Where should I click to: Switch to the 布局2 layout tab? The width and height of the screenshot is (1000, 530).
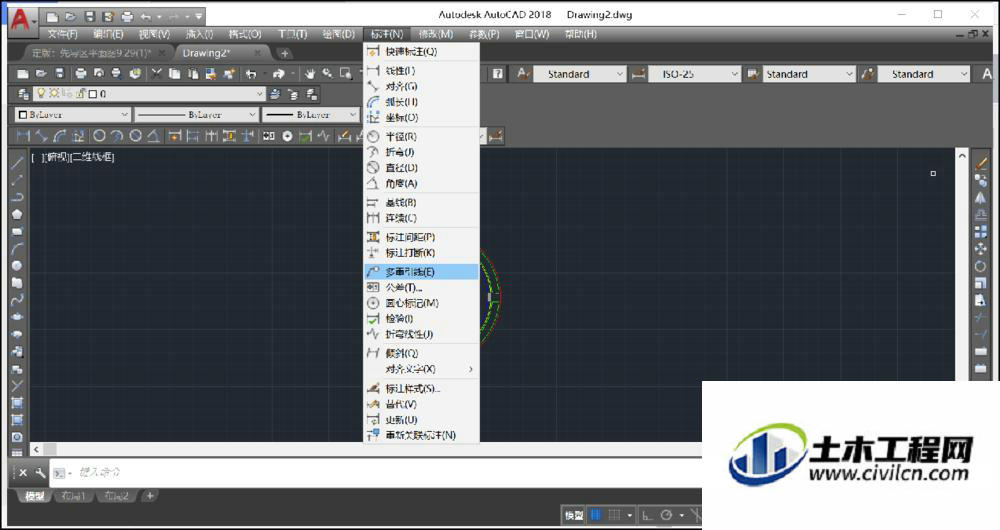(117, 496)
